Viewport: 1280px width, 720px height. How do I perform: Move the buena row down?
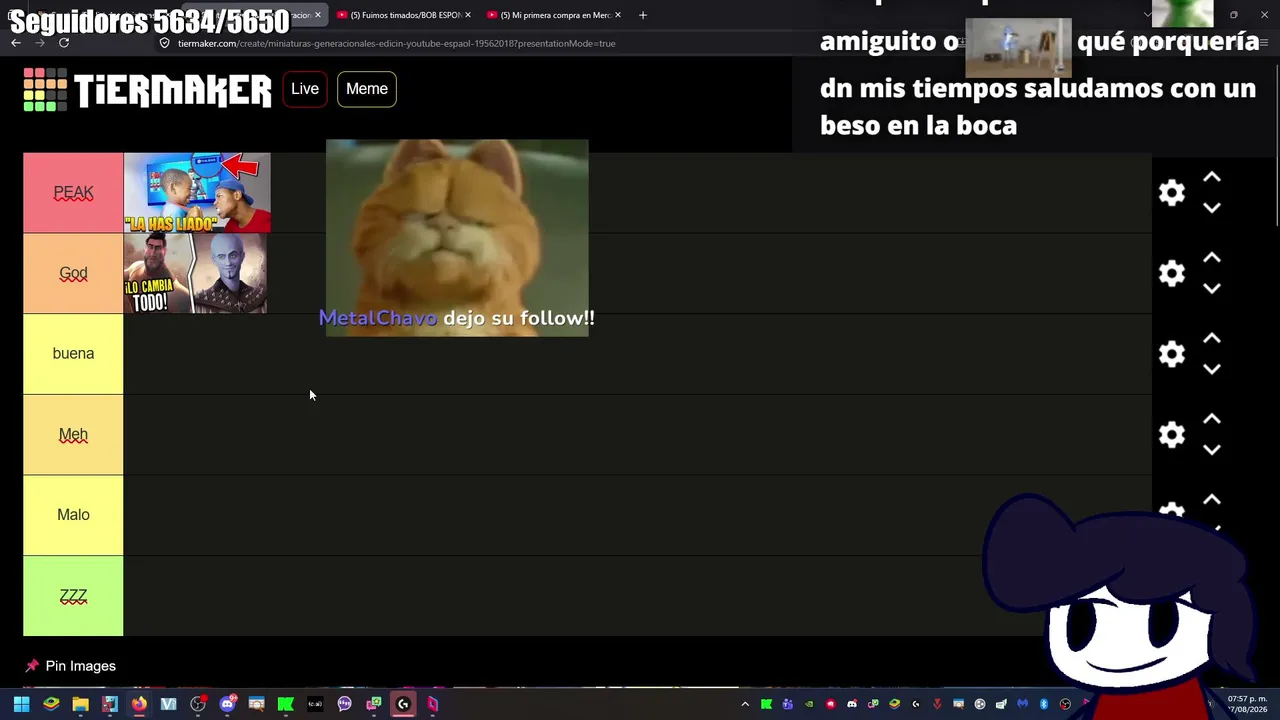tap(1212, 369)
